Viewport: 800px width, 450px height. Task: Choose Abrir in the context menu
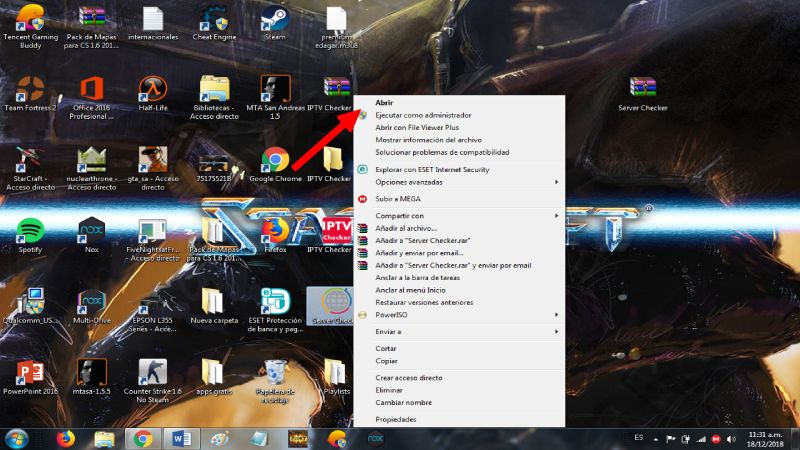[x=459, y=103]
